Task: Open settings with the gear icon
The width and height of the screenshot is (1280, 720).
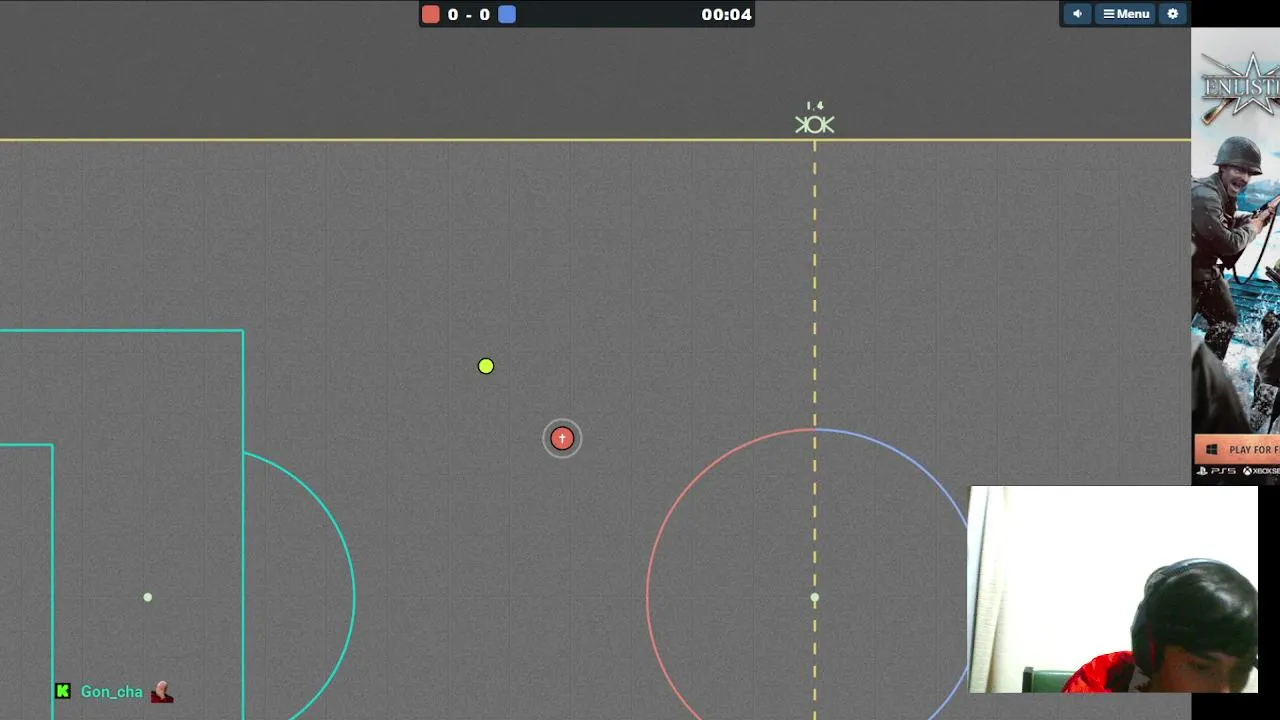Action: [1173, 14]
